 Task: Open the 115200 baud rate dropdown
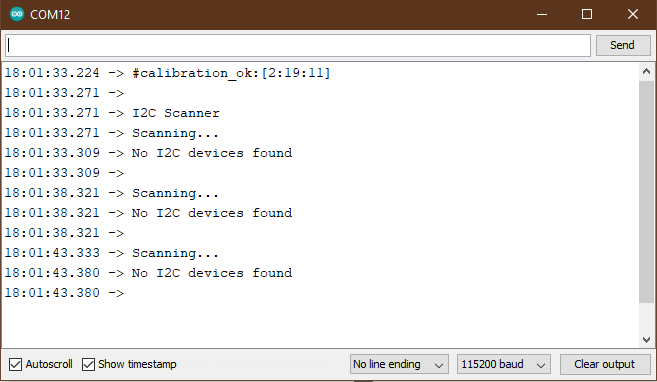coord(504,364)
